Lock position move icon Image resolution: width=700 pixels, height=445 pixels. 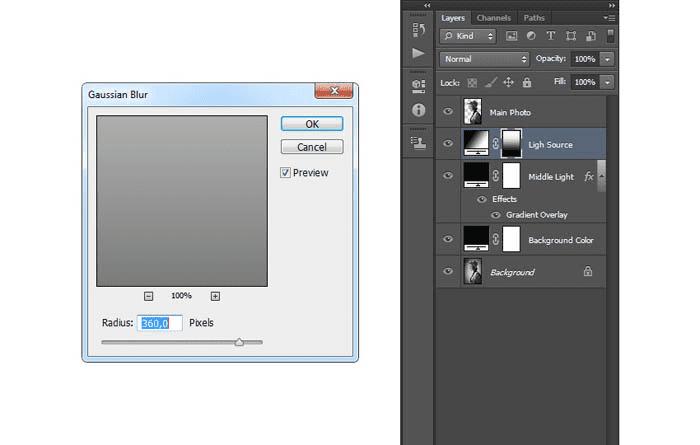pos(508,82)
